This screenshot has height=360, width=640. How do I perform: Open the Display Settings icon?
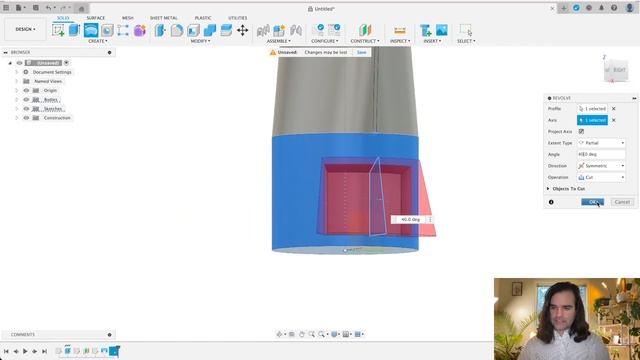coord(334,334)
